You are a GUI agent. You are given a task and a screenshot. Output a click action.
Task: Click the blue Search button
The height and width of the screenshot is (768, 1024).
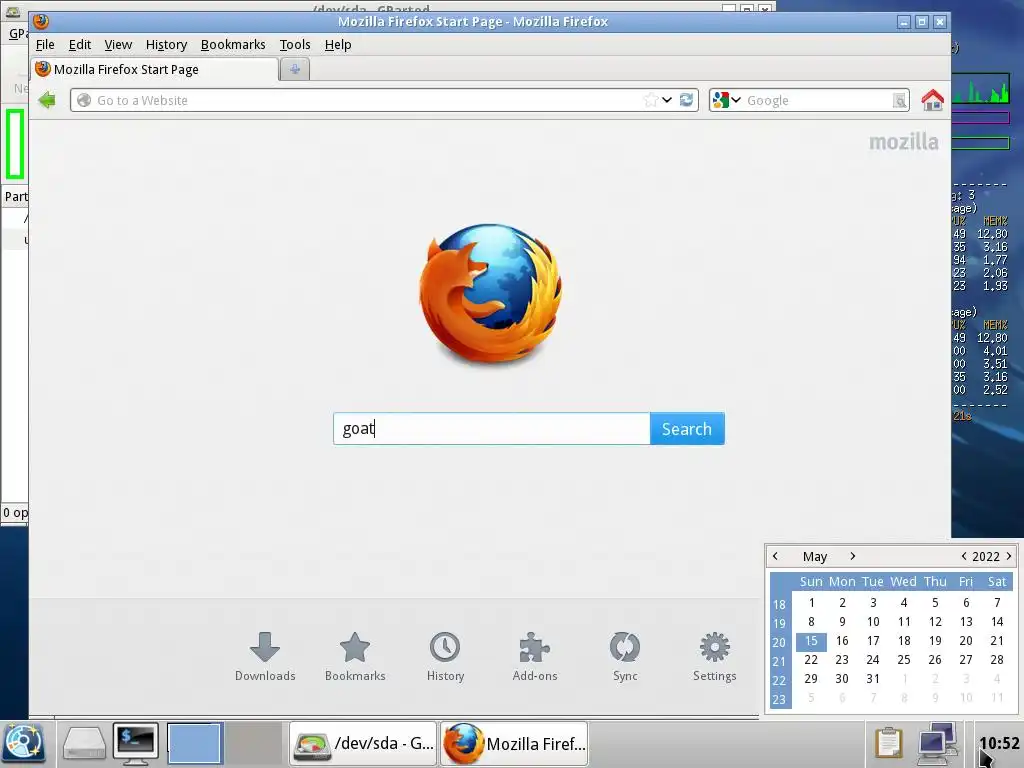(x=687, y=428)
